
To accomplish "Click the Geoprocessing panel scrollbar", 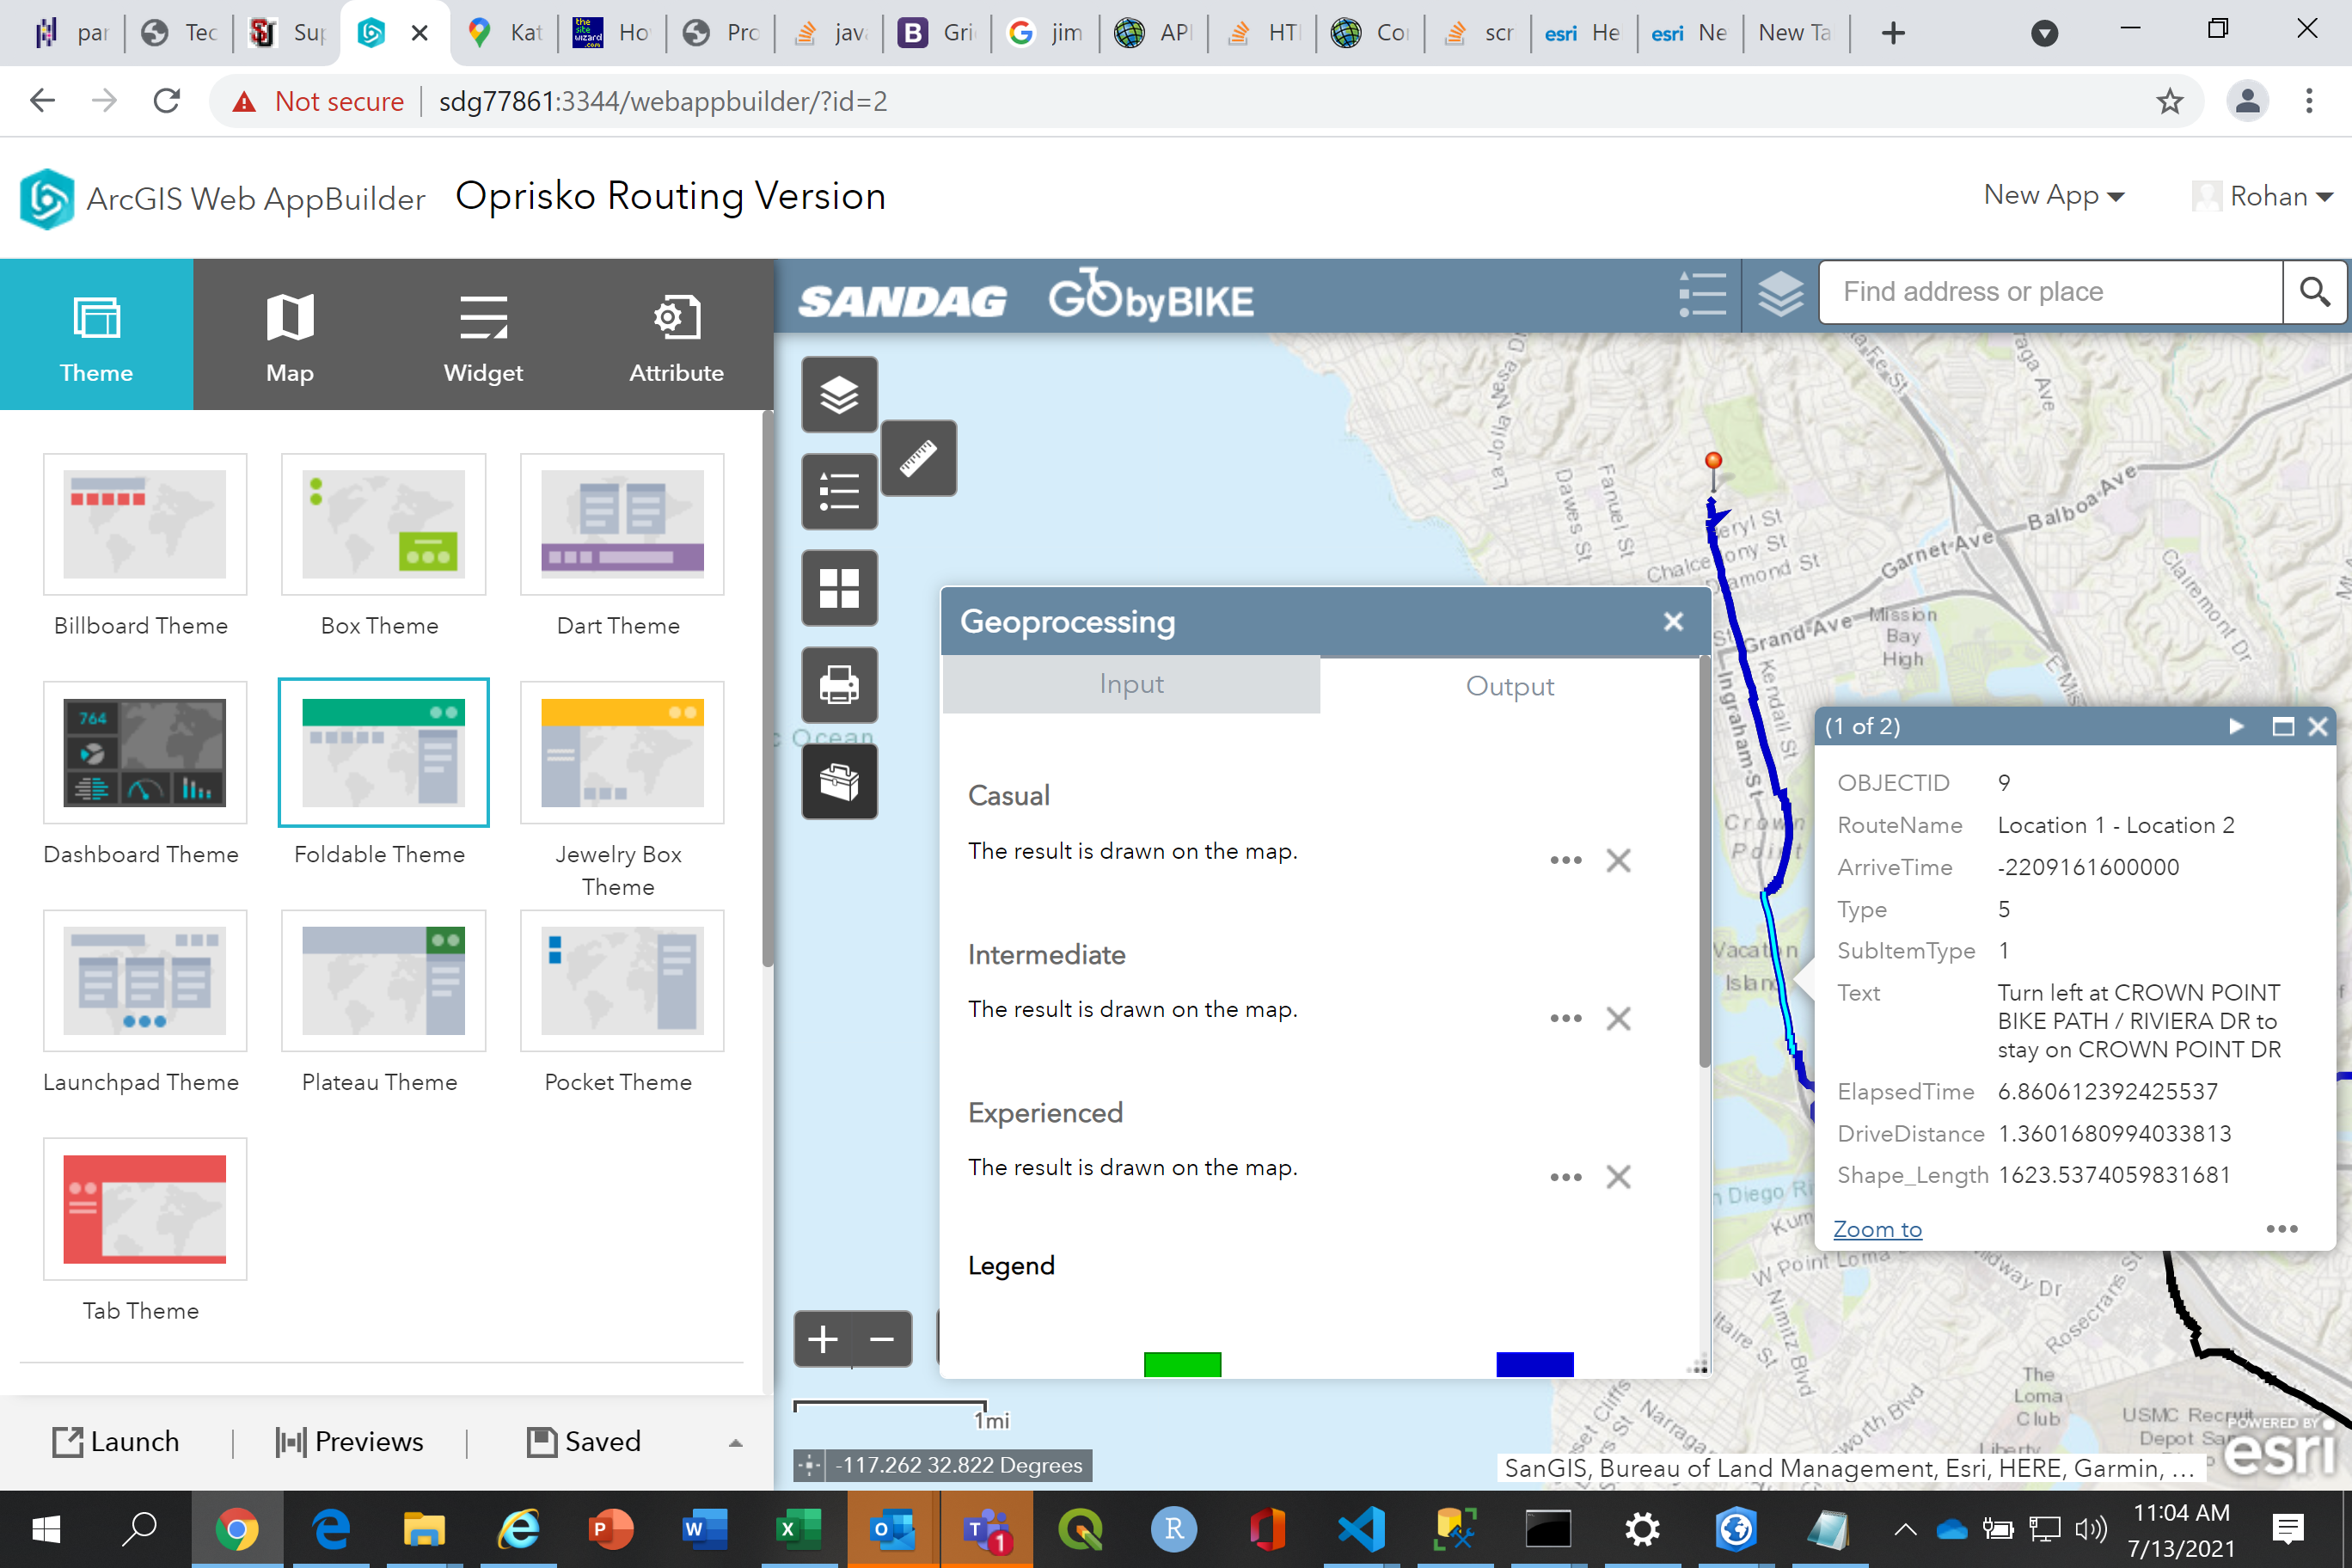I will pyautogui.click(x=1704, y=862).
